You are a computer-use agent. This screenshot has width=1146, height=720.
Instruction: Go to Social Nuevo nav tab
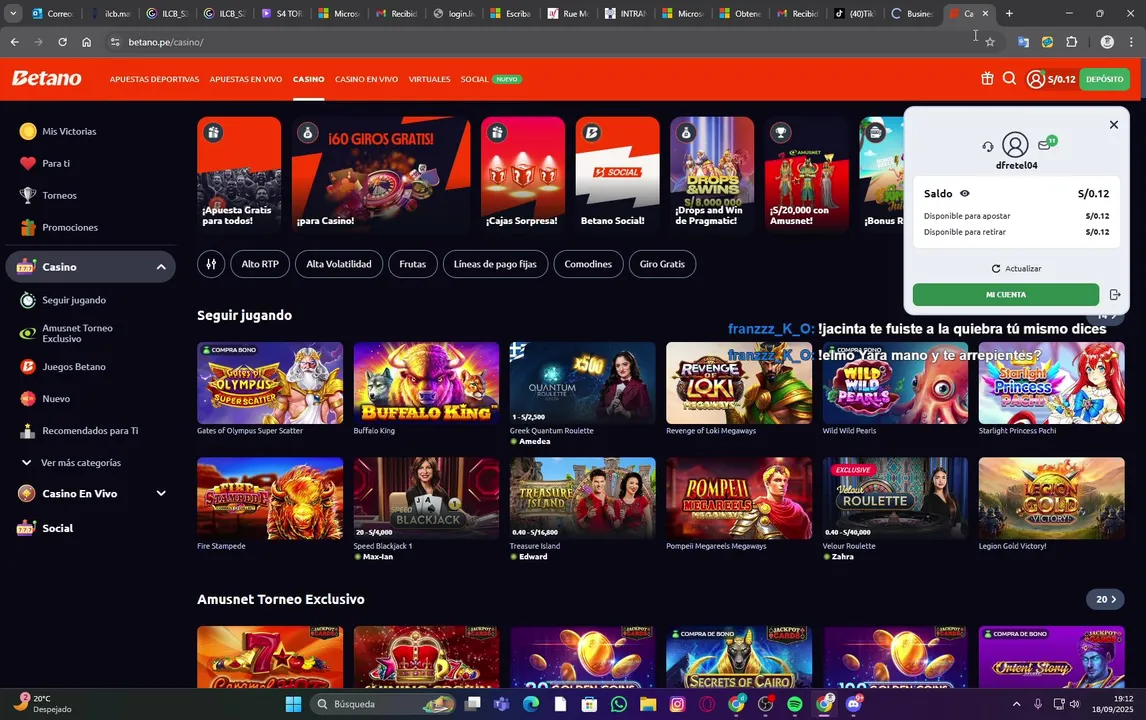pyautogui.click(x=490, y=79)
